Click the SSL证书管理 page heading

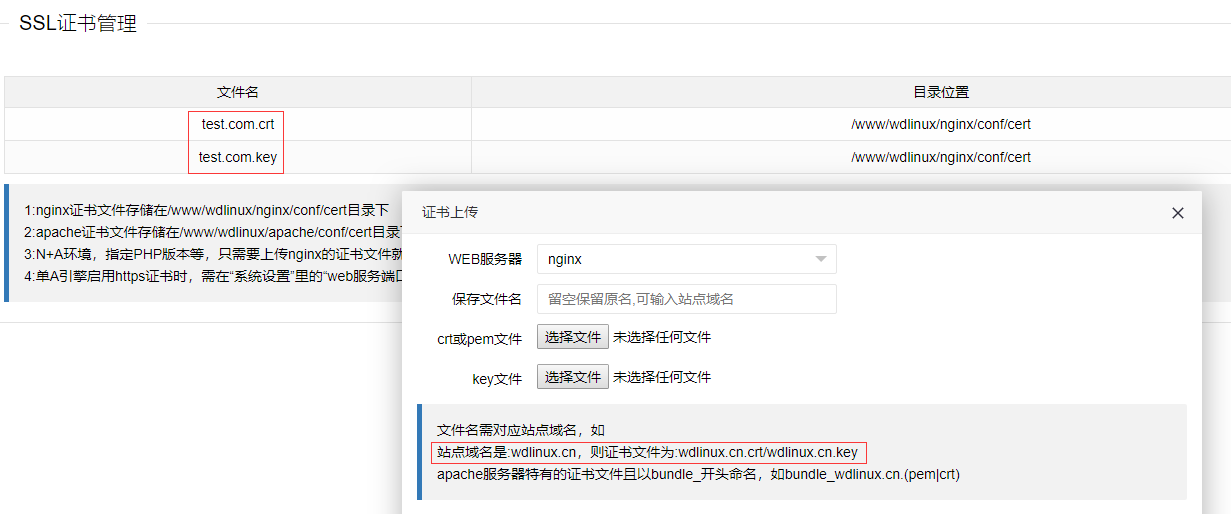click(x=78, y=24)
